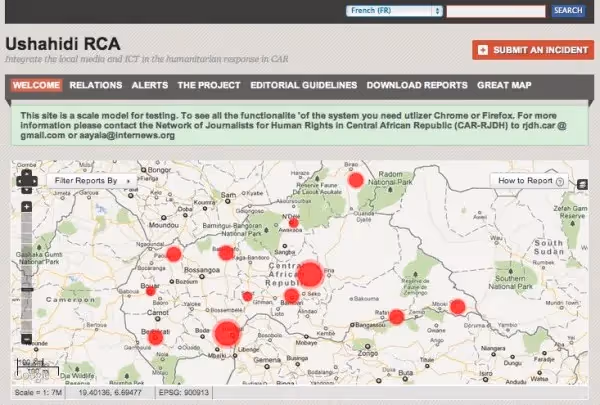Click the red incident marker near Birao

coord(355,180)
